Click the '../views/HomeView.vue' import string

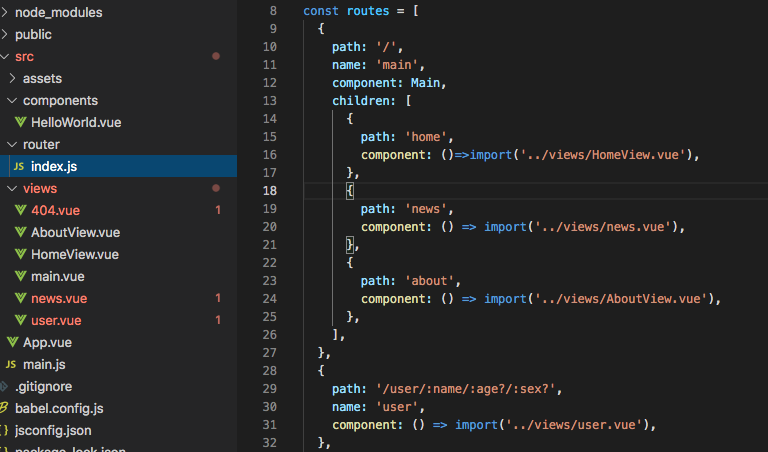click(x=602, y=155)
